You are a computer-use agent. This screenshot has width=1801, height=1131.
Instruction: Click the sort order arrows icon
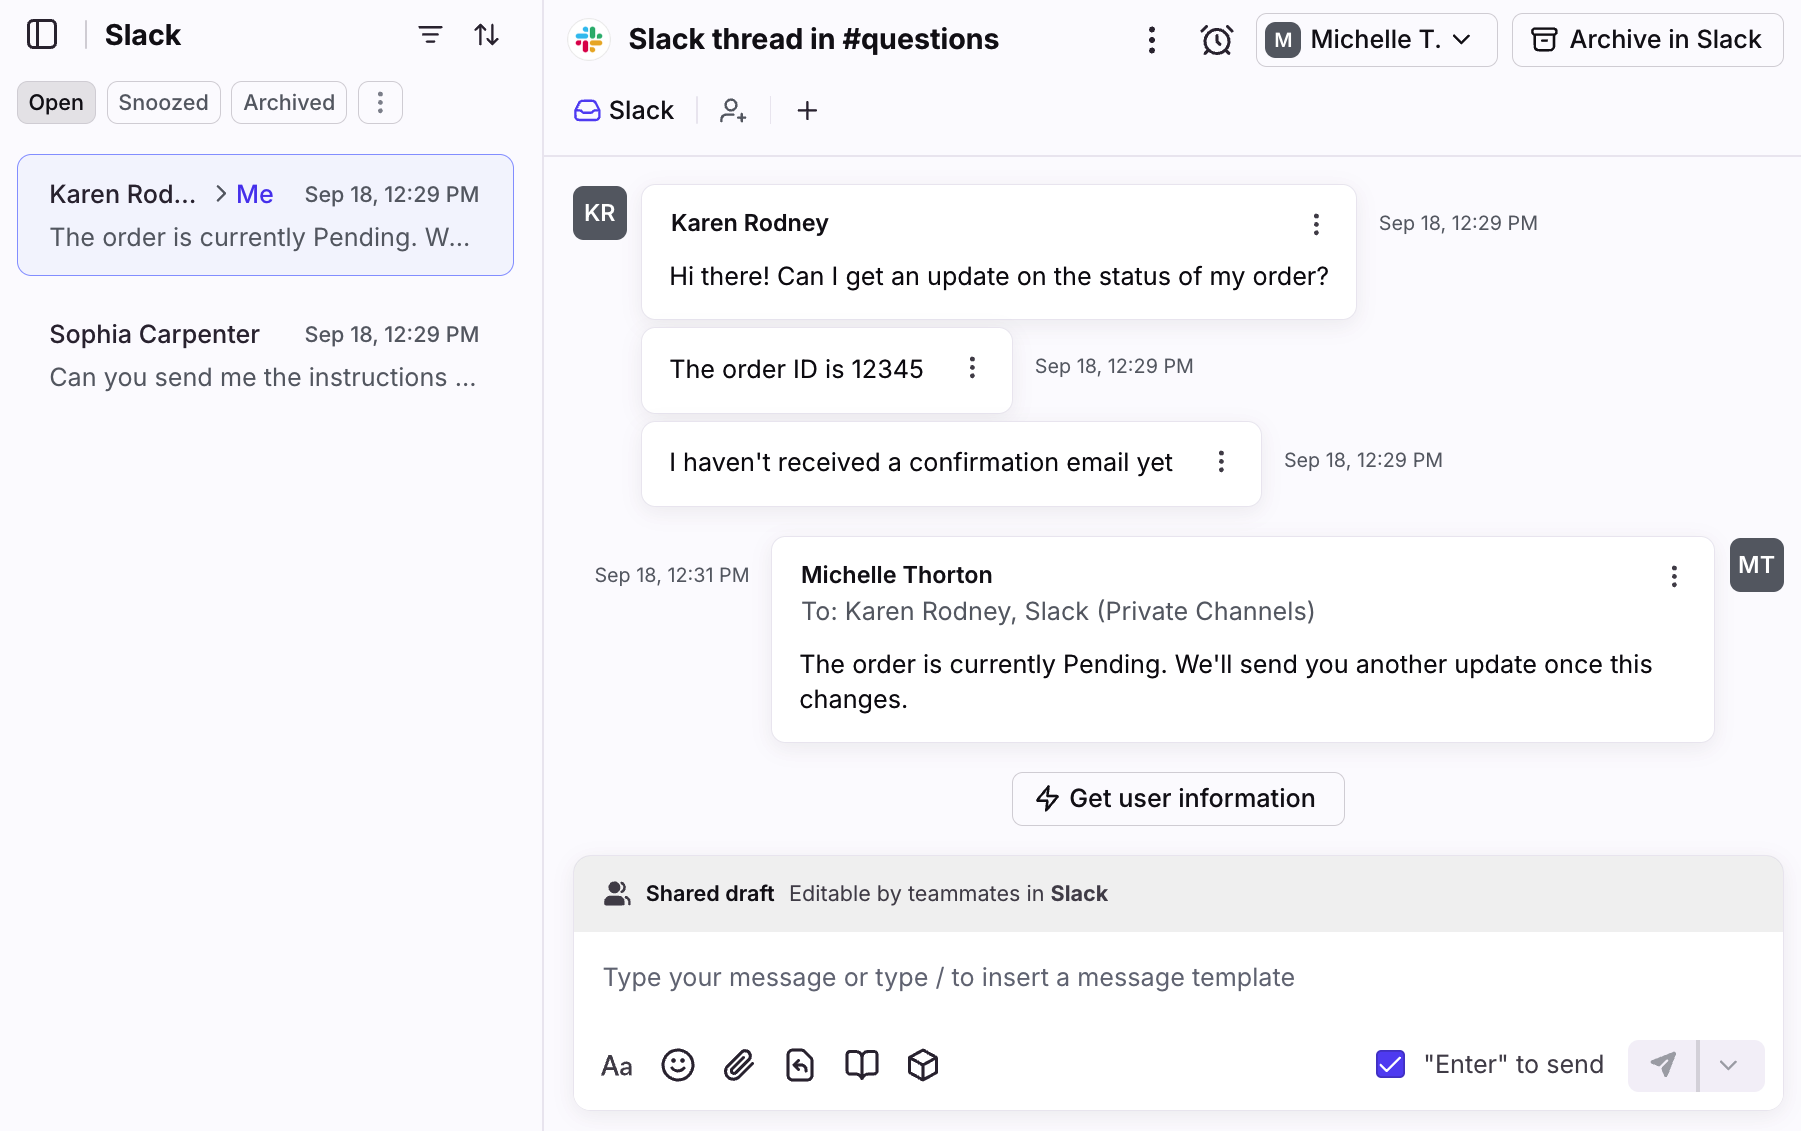click(487, 35)
